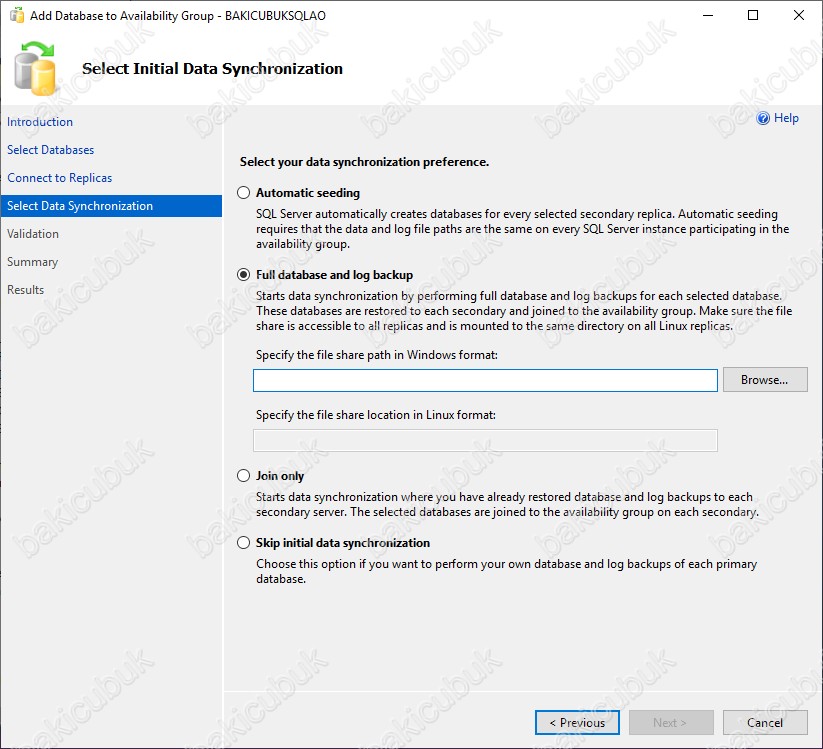
Task: Open the Connect to Replicas step
Action: click(x=59, y=177)
